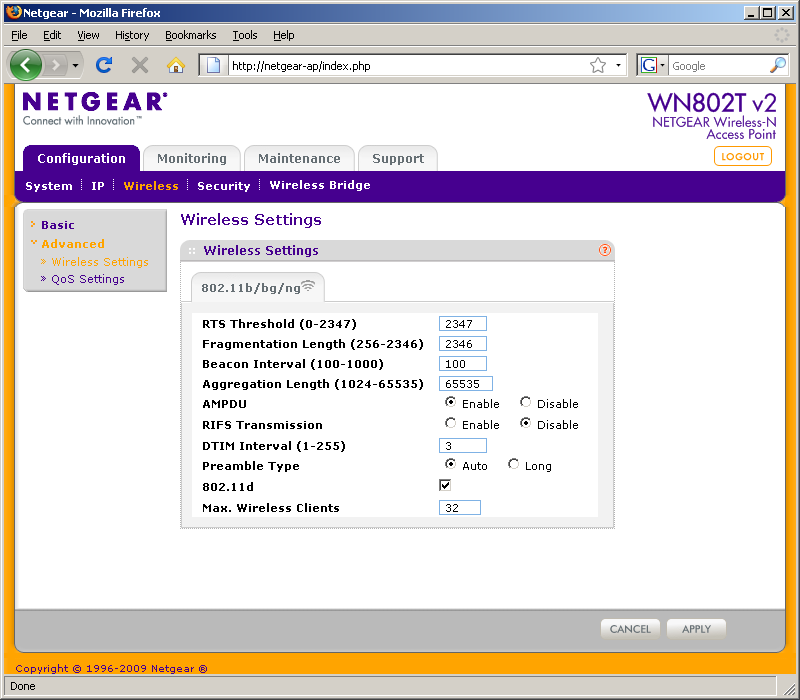Open the Edit menu
800x700 pixels.
click(52, 35)
